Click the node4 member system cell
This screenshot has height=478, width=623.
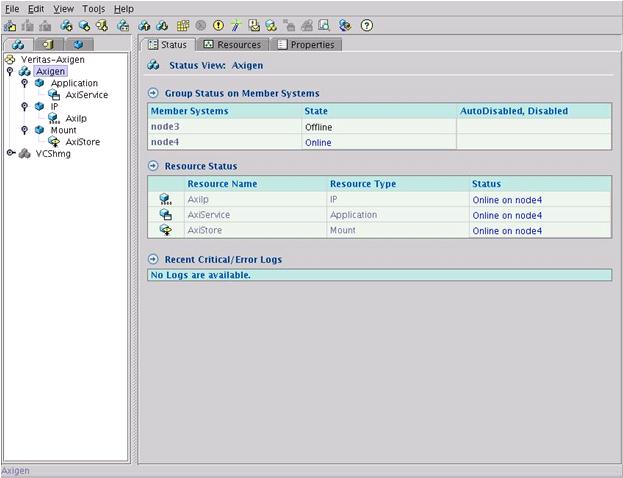click(x=224, y=142)
